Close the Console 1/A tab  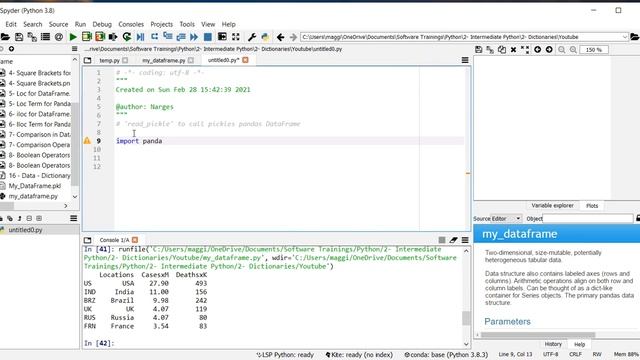coord(135,240)
